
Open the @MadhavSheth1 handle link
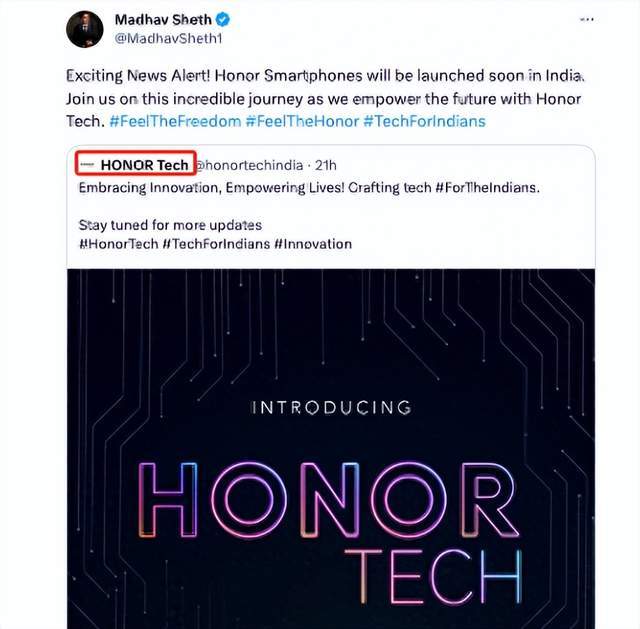tap(169, 38)
